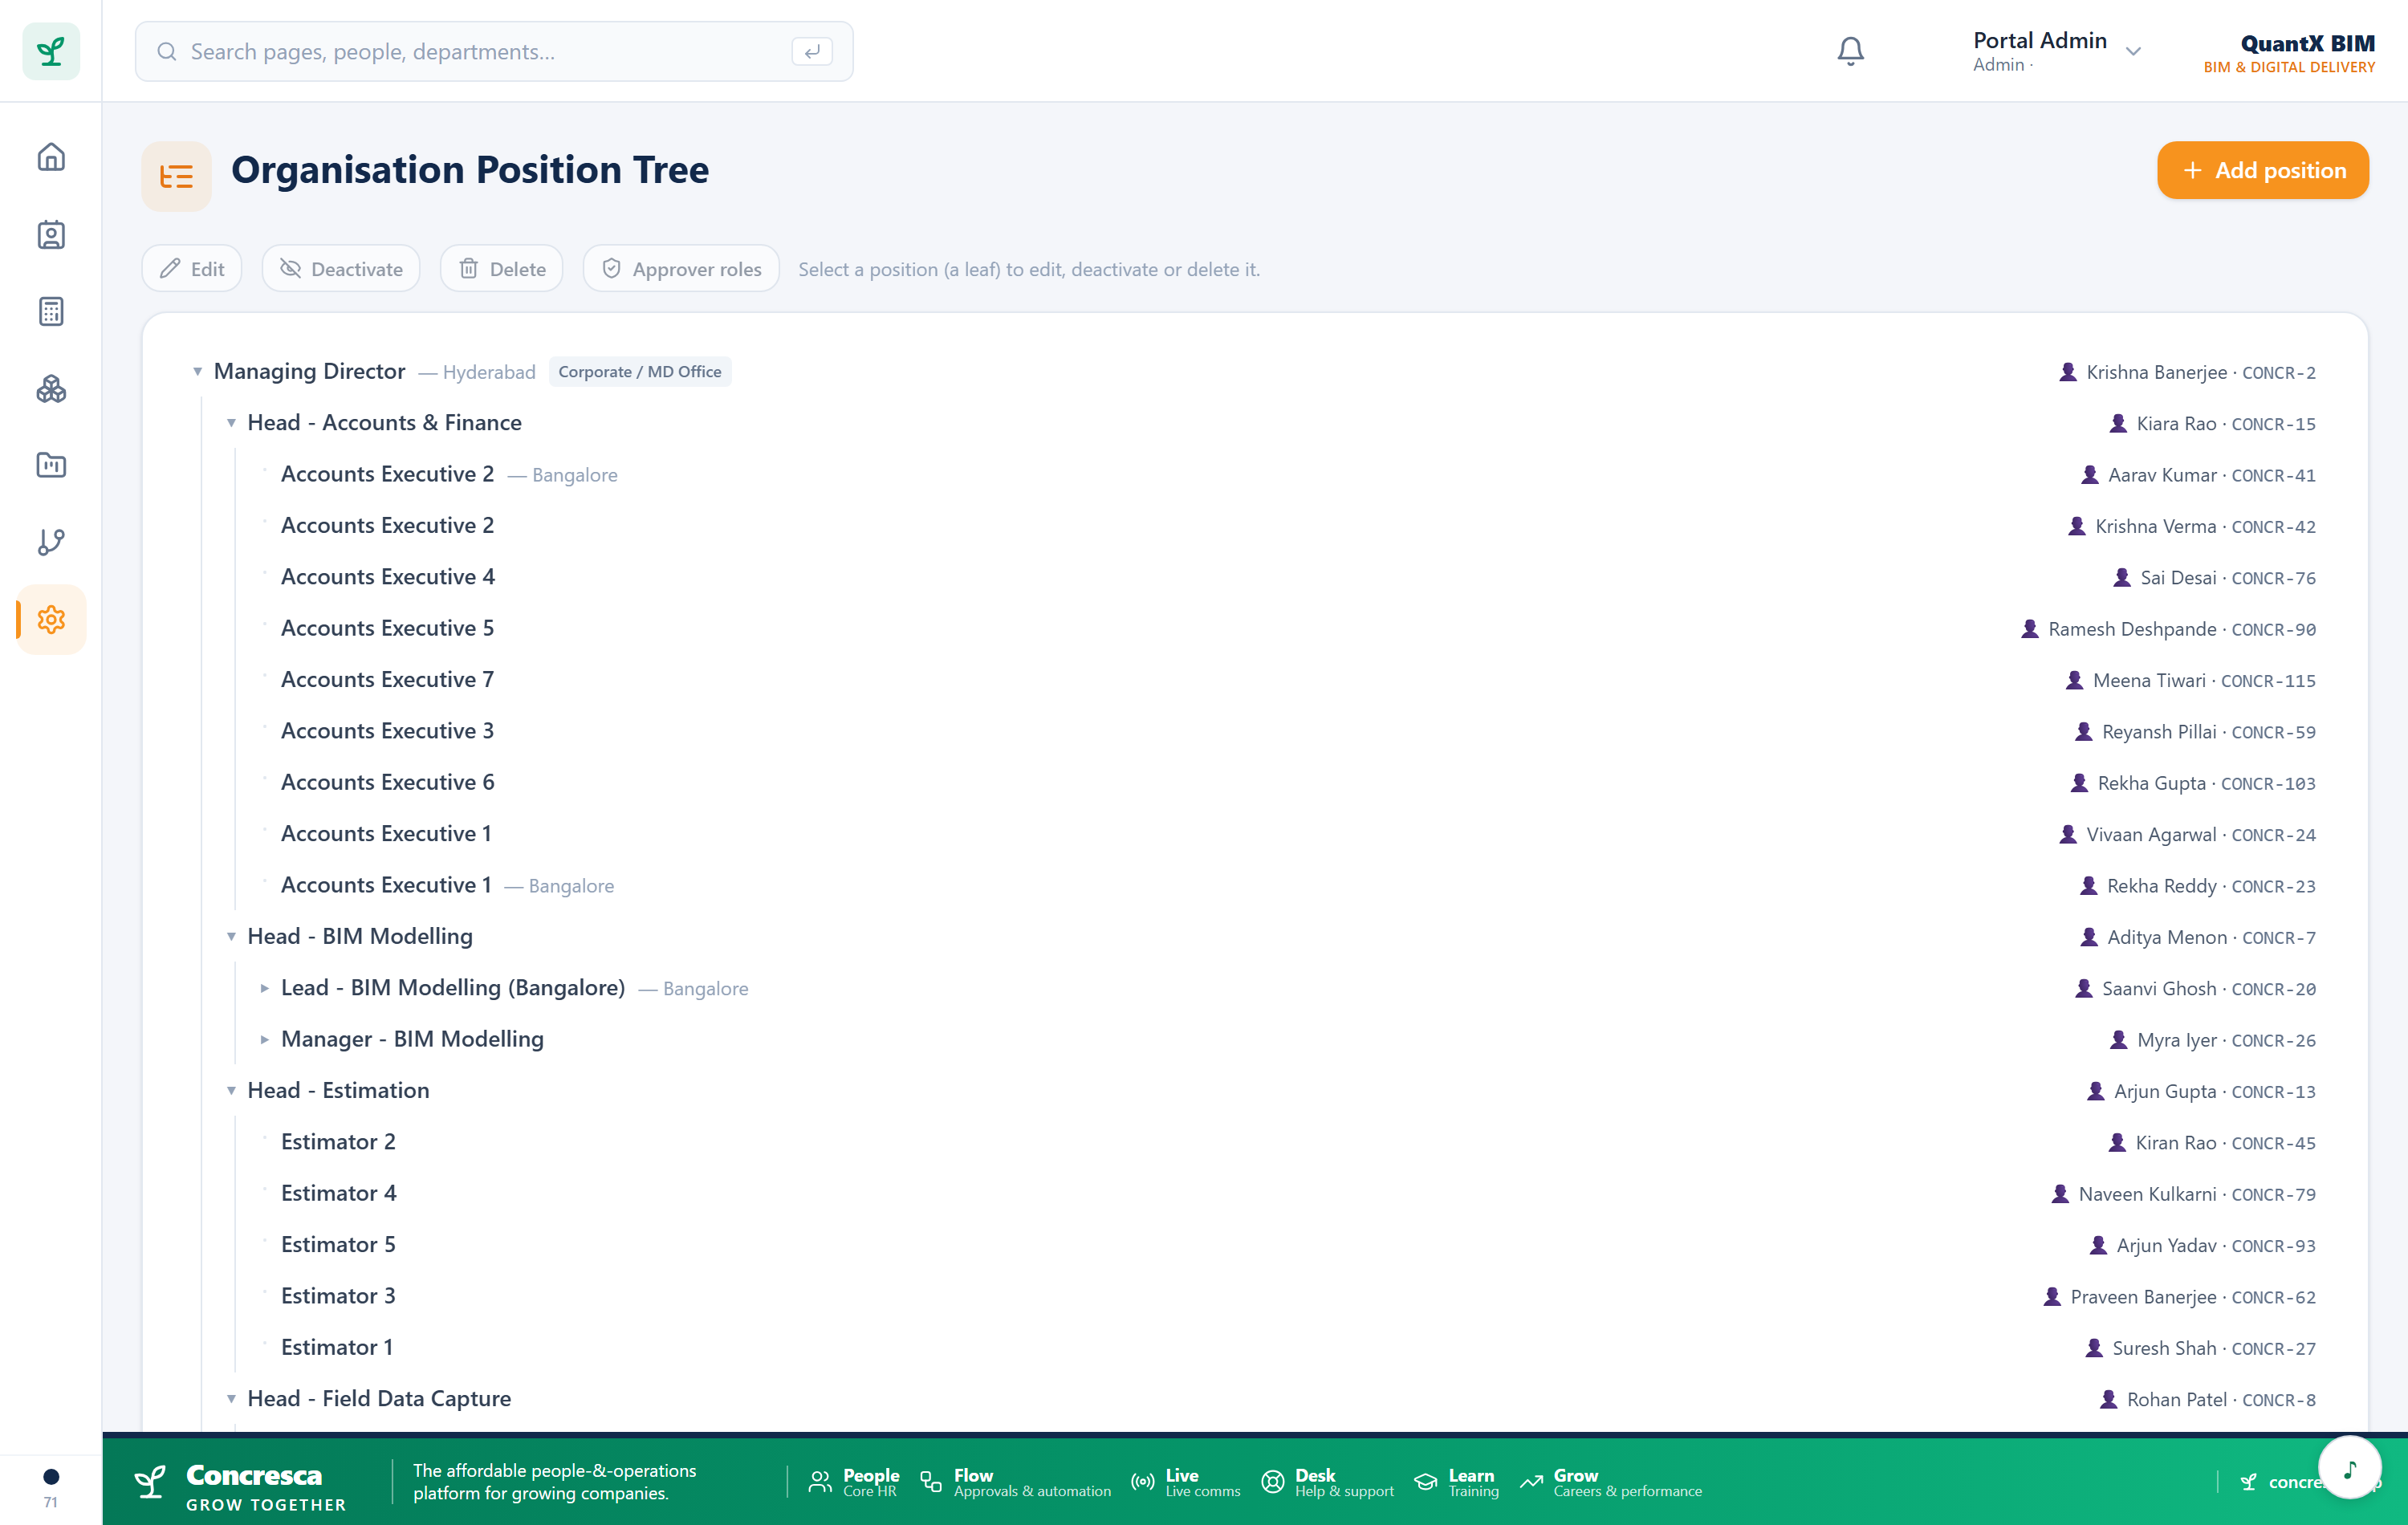Viewport: 2408px width, 1525px height.
Task: Collapse Head - Estimation node
Action: coord(231,1090)
